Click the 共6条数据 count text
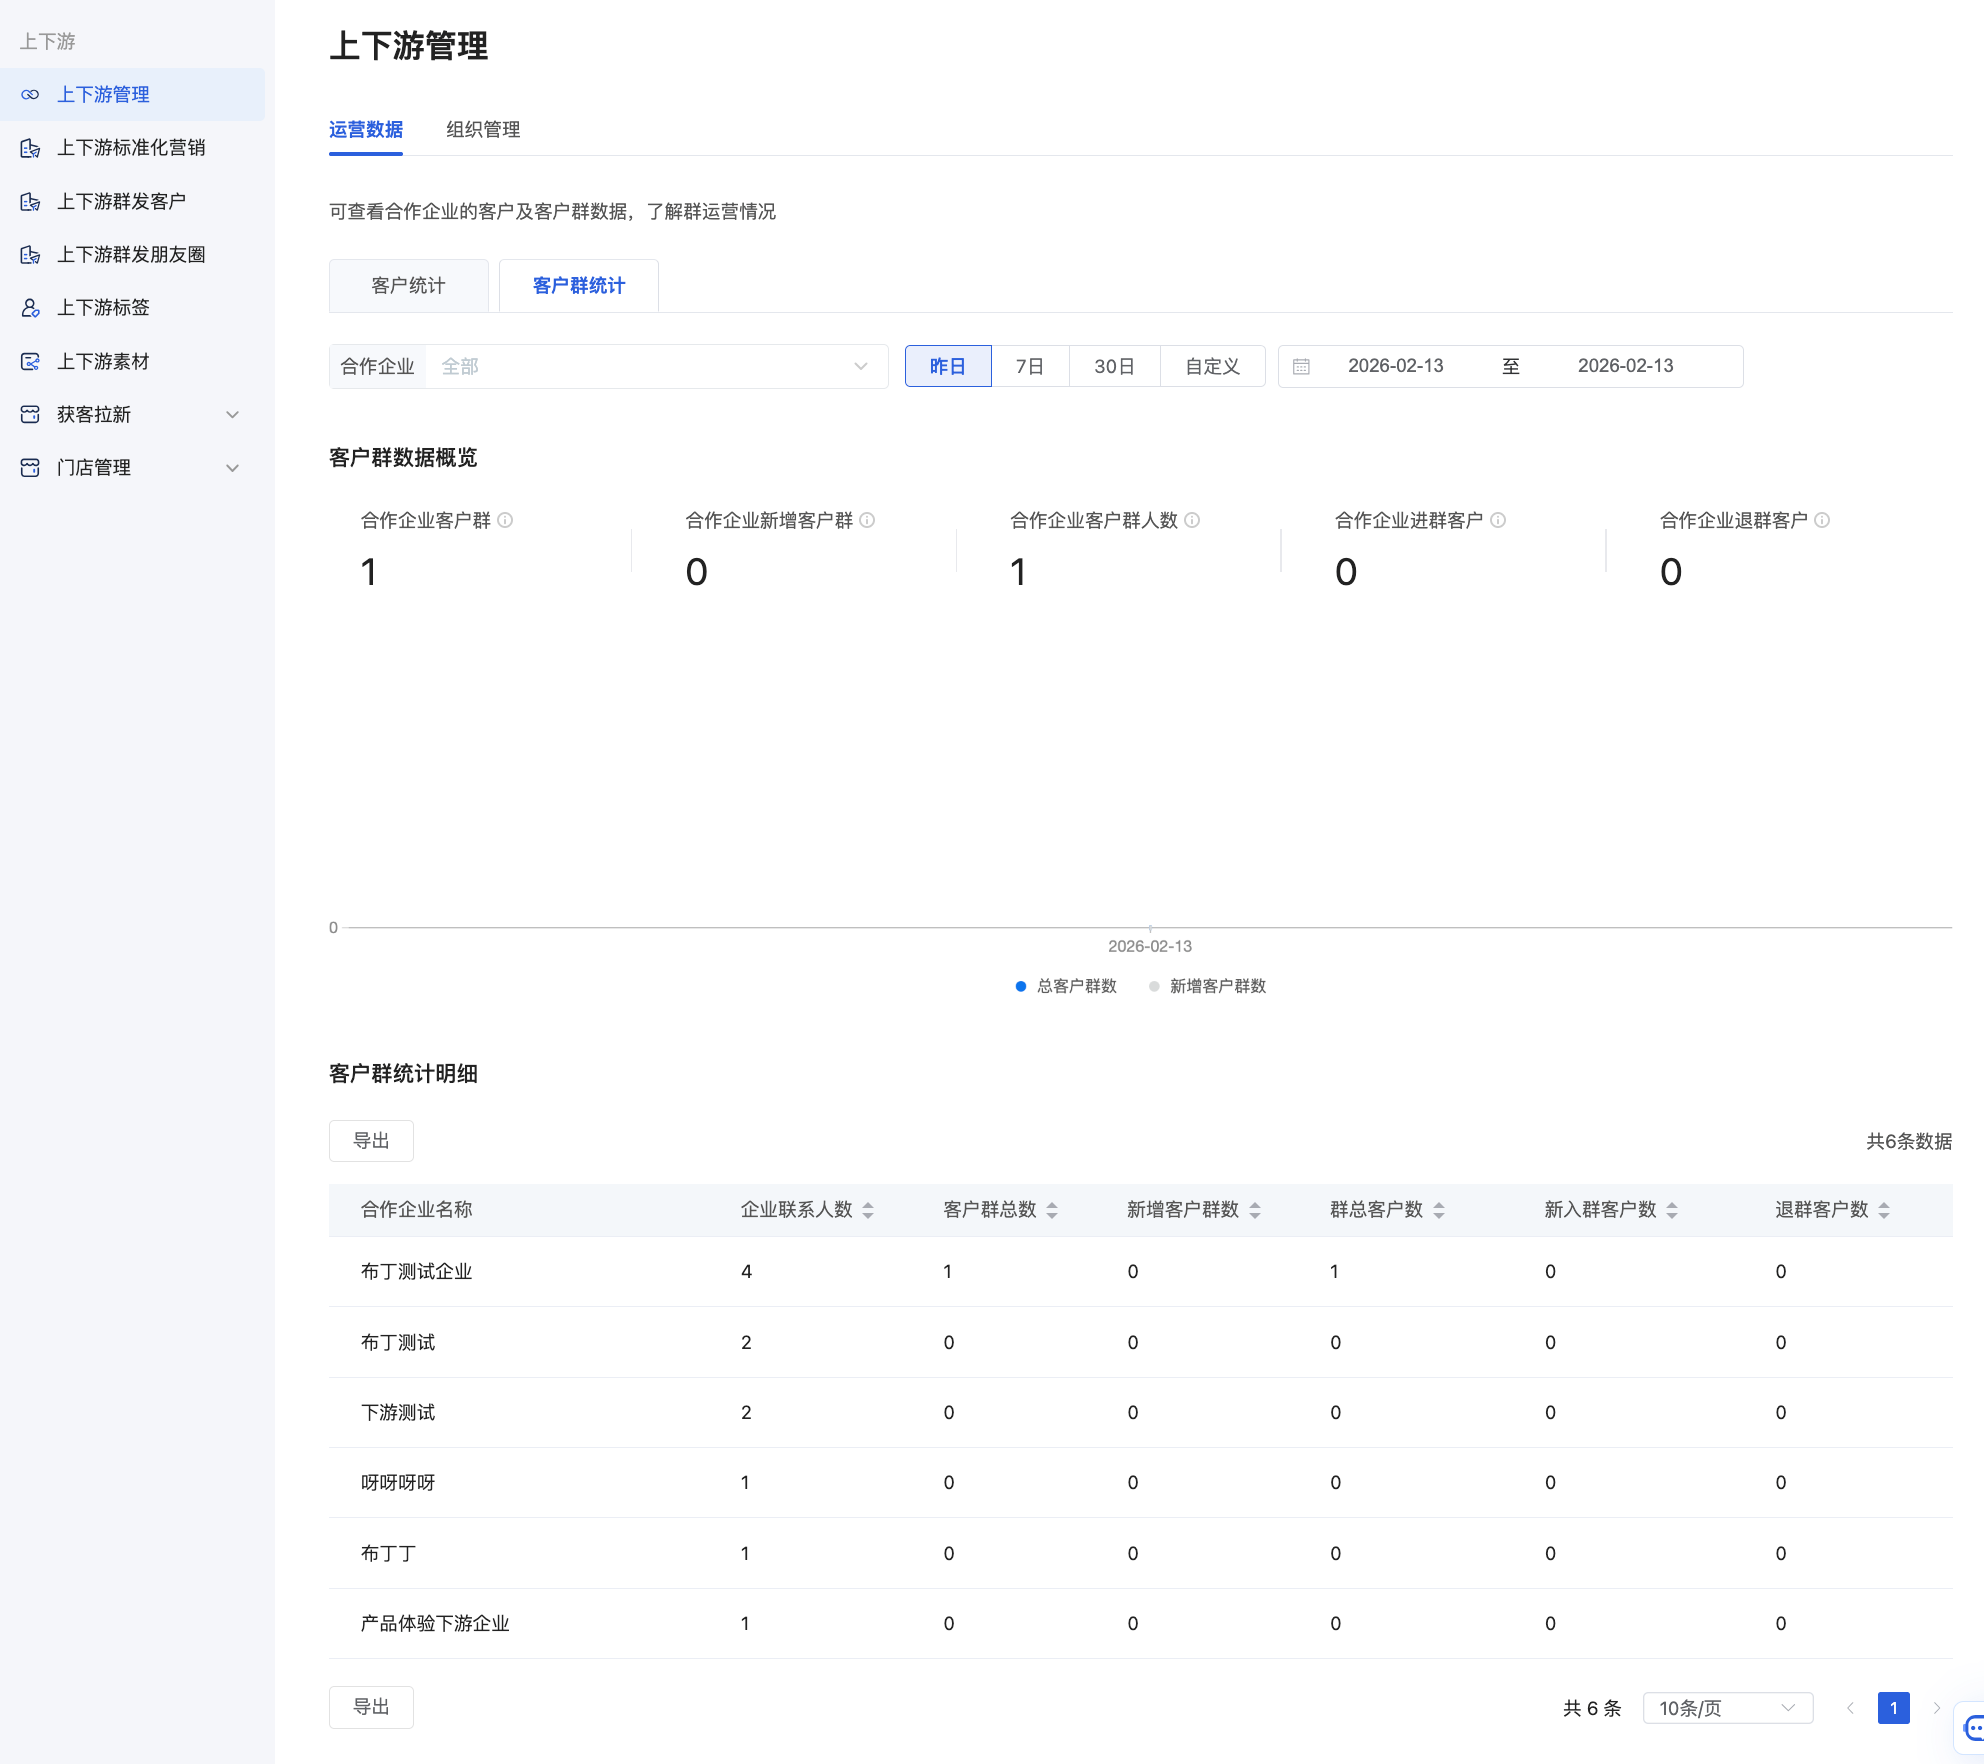Image resolution: width=1984 pixels, height=1764 pixels. [1909, 1142]
